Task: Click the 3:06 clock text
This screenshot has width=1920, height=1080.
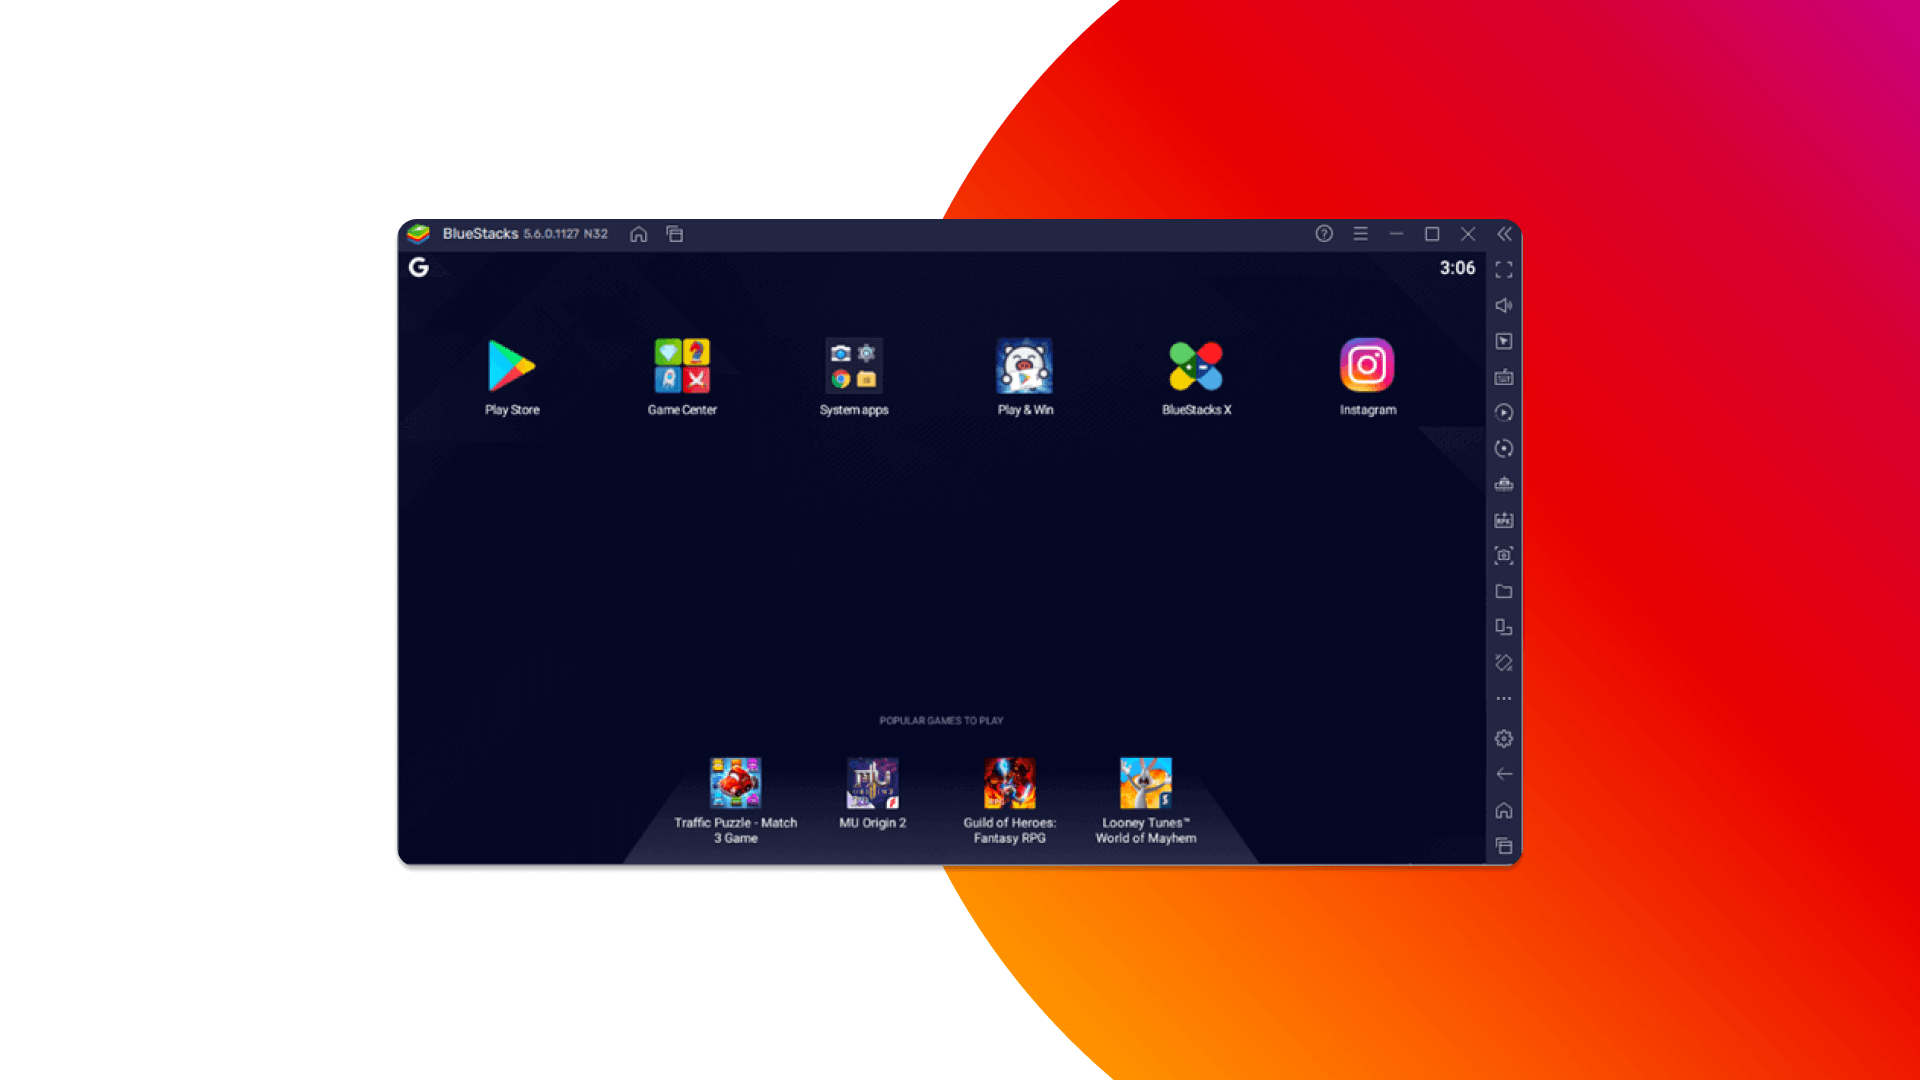Action: [1457, 268]
